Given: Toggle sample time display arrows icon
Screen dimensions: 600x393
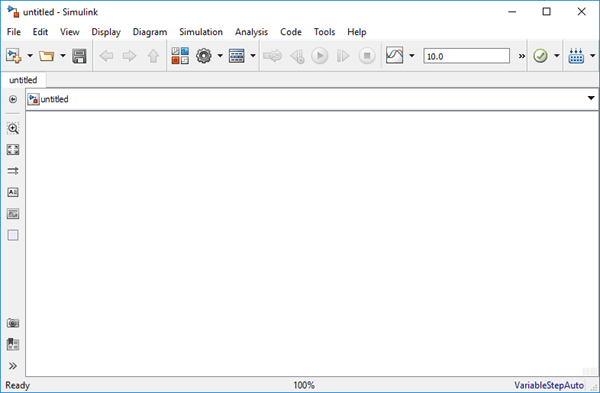Looking at the screenshot, I should (x=13, y=171).
